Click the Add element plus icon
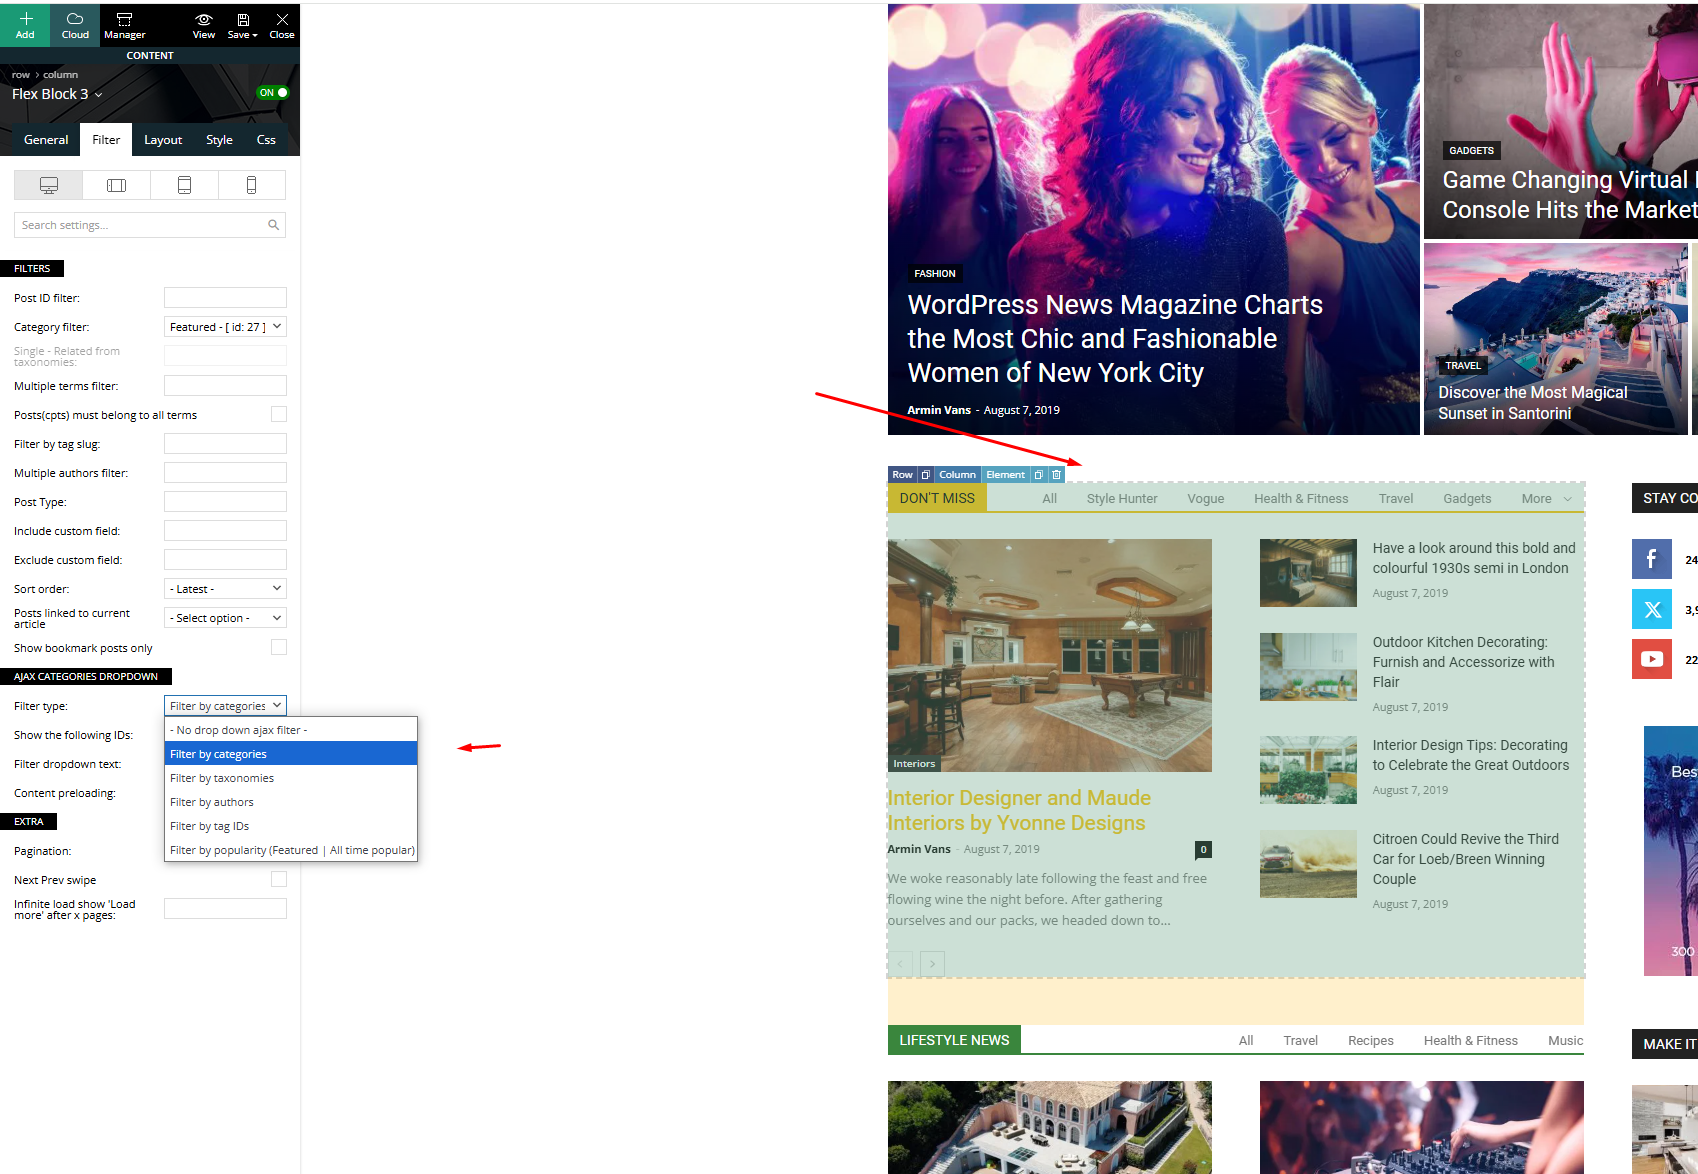The height and width of the screenshot is (1174, 1698). tap(25, 19)
